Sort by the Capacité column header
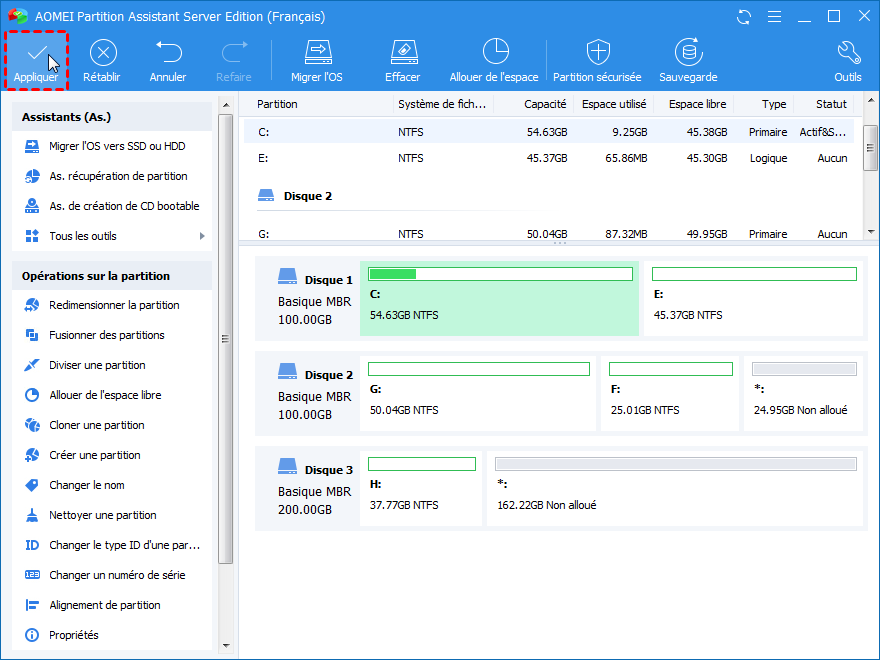The height and width of the screenshot is (660, 880). [x=545, y=104]
